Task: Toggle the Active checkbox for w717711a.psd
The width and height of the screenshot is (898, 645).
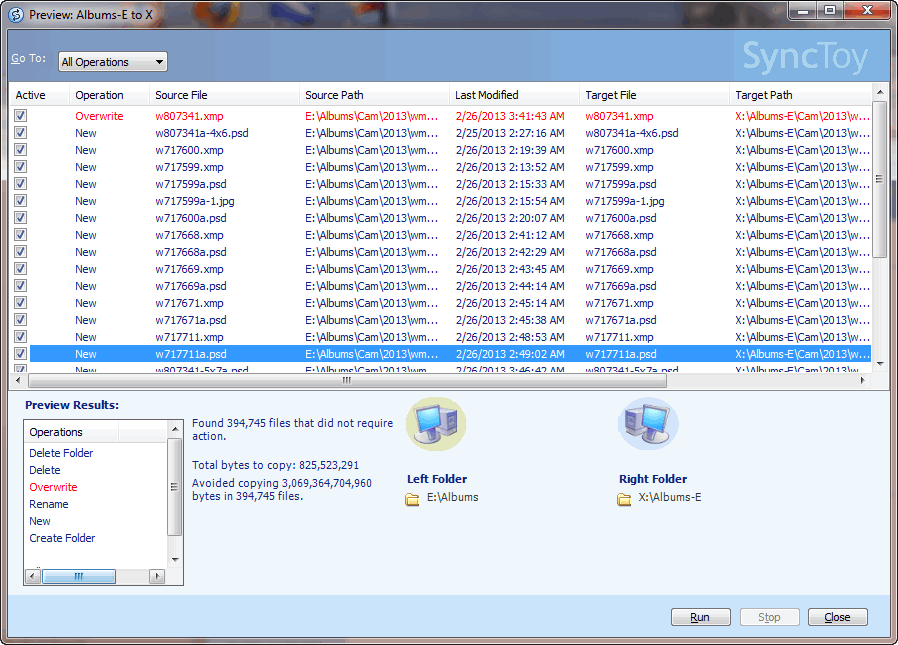Action: click(21, 354)
